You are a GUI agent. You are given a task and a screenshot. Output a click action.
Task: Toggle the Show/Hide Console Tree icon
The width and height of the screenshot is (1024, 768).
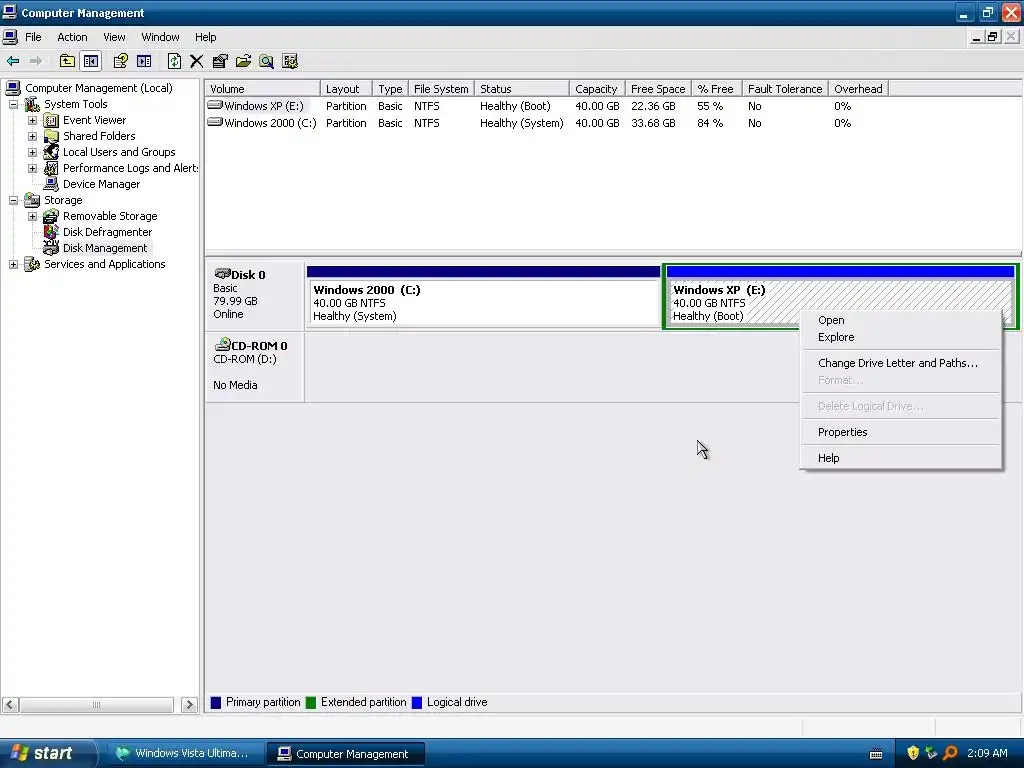click(91, 61)
